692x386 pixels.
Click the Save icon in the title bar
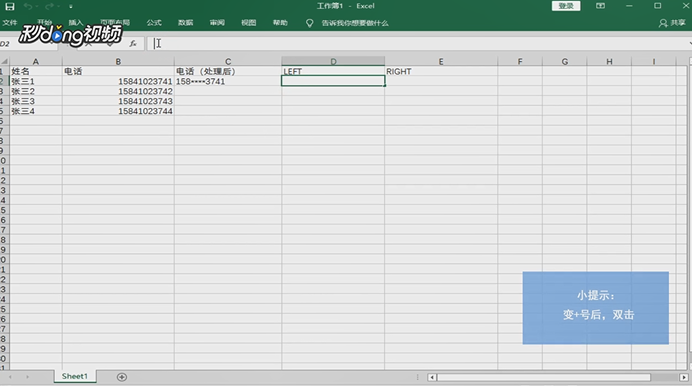[10, 6]
